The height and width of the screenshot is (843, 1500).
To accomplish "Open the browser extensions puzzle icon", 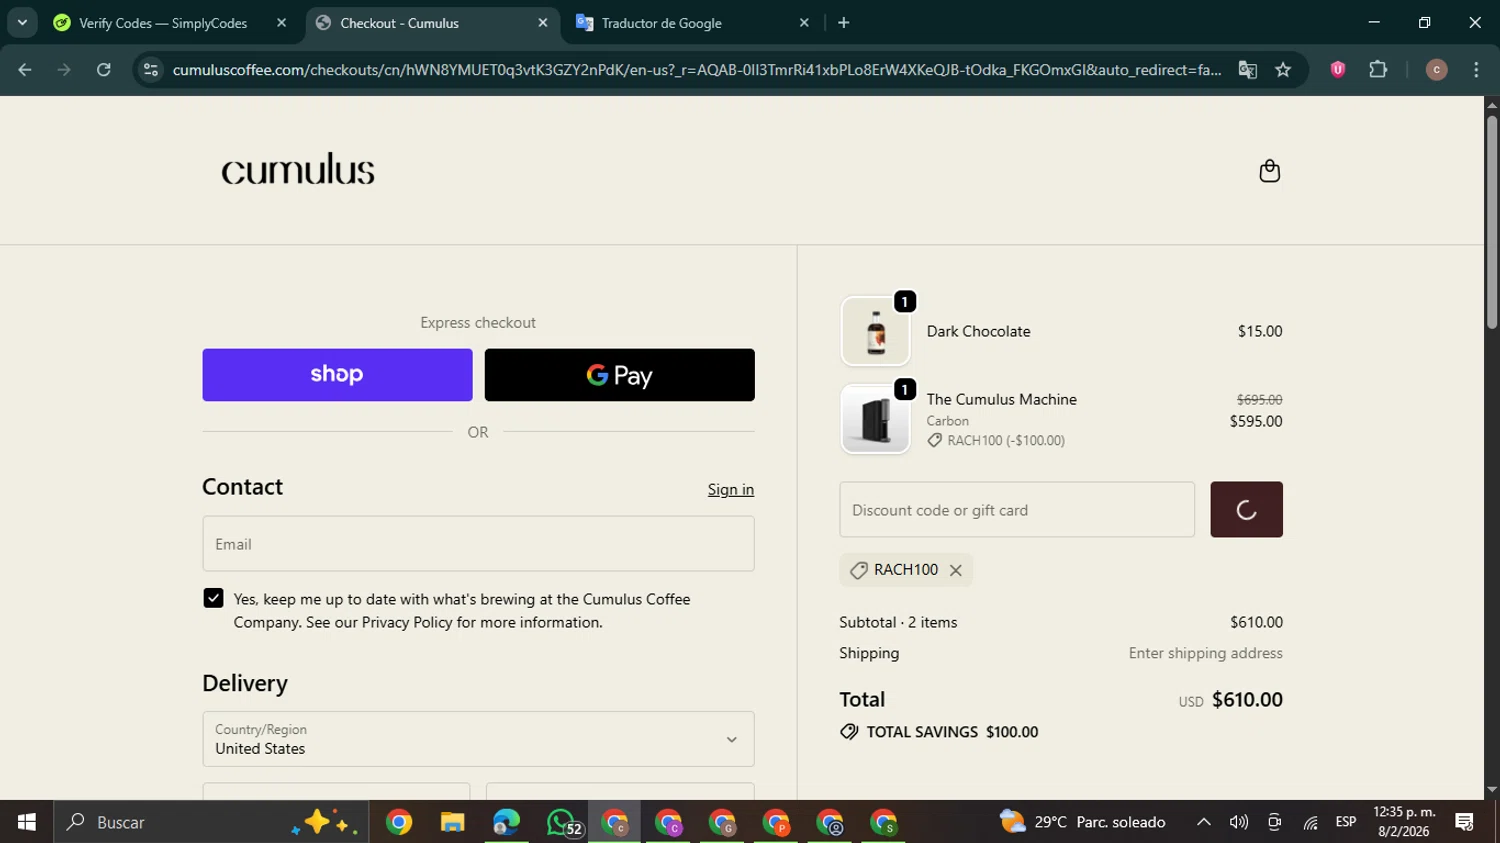I will [1378, 70].
